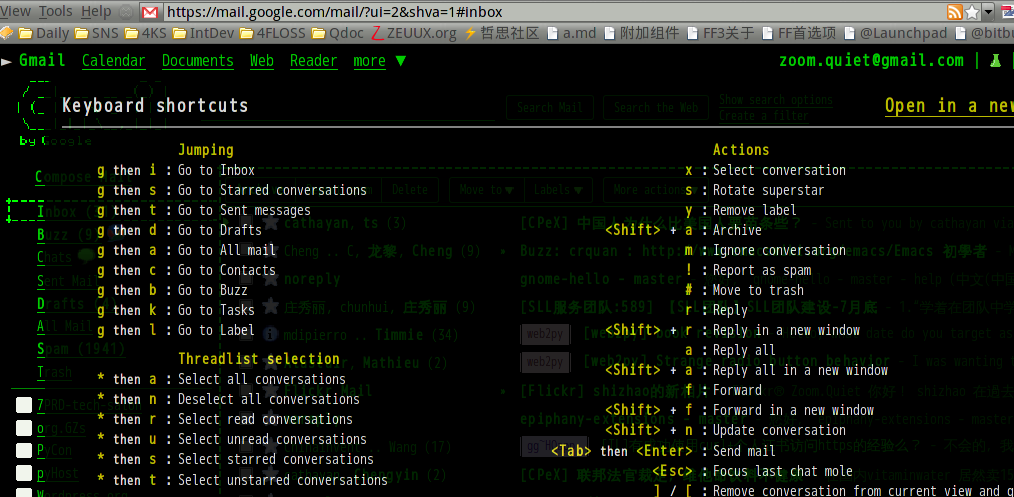
Task: Click the color swatch for PyCon label
Action: tap(24, 450)
